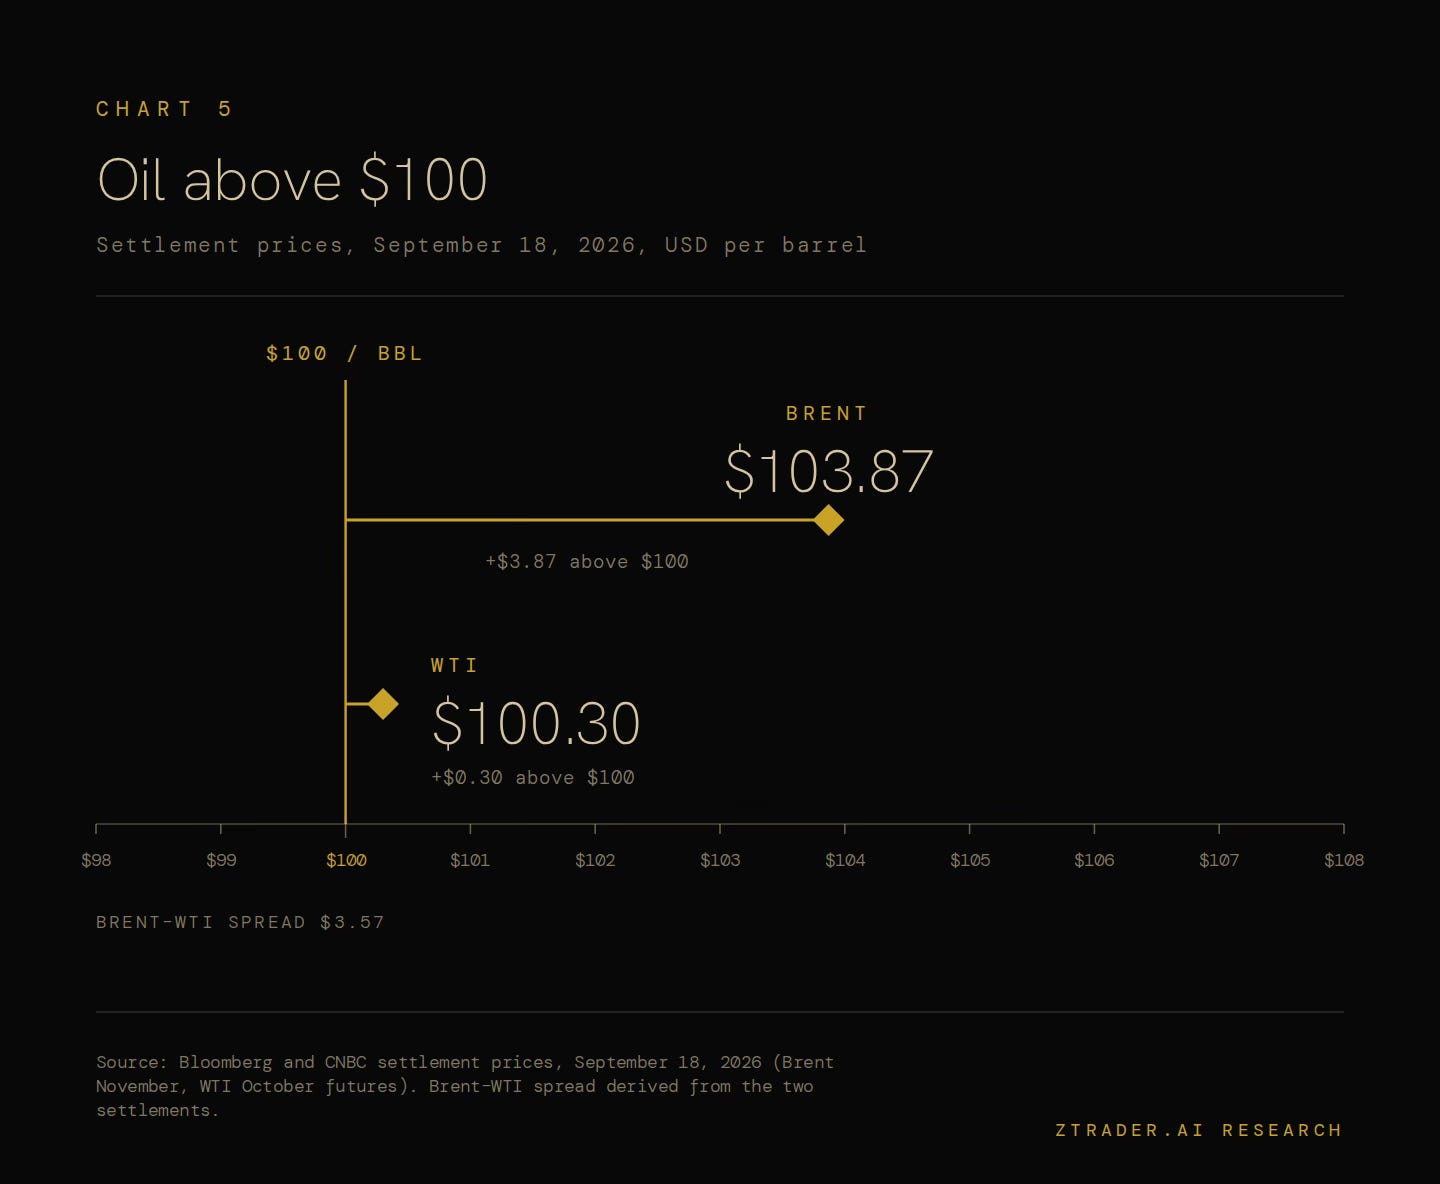1440x1184 pixels.
Task: Click the 'Oil above $100' title
Action: click(x=292, y=180)
